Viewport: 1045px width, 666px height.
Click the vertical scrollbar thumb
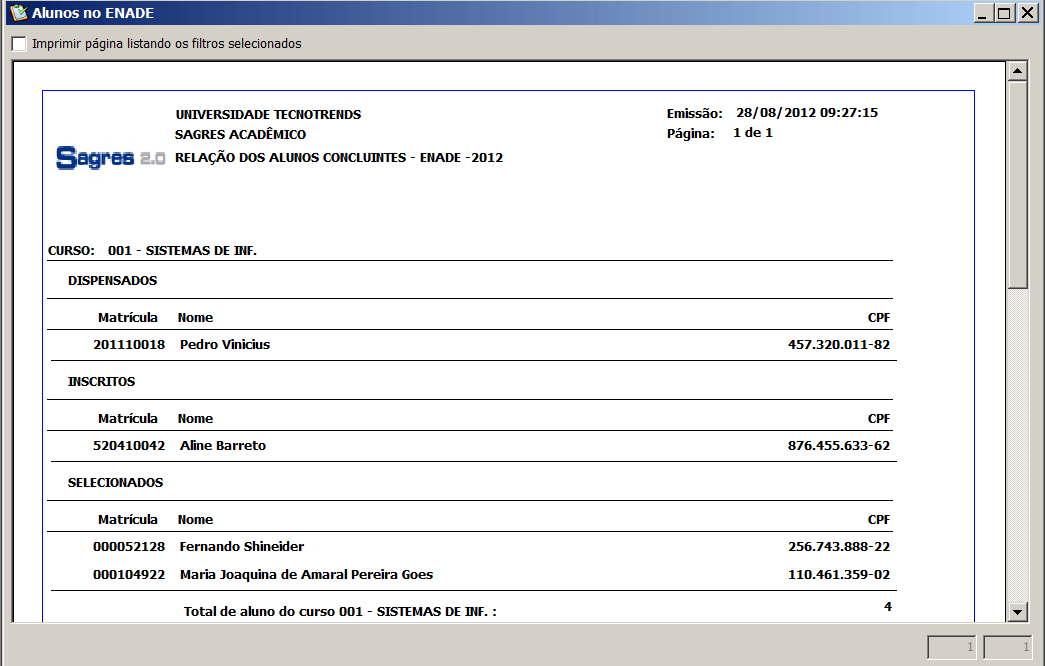coord(1018,185)
